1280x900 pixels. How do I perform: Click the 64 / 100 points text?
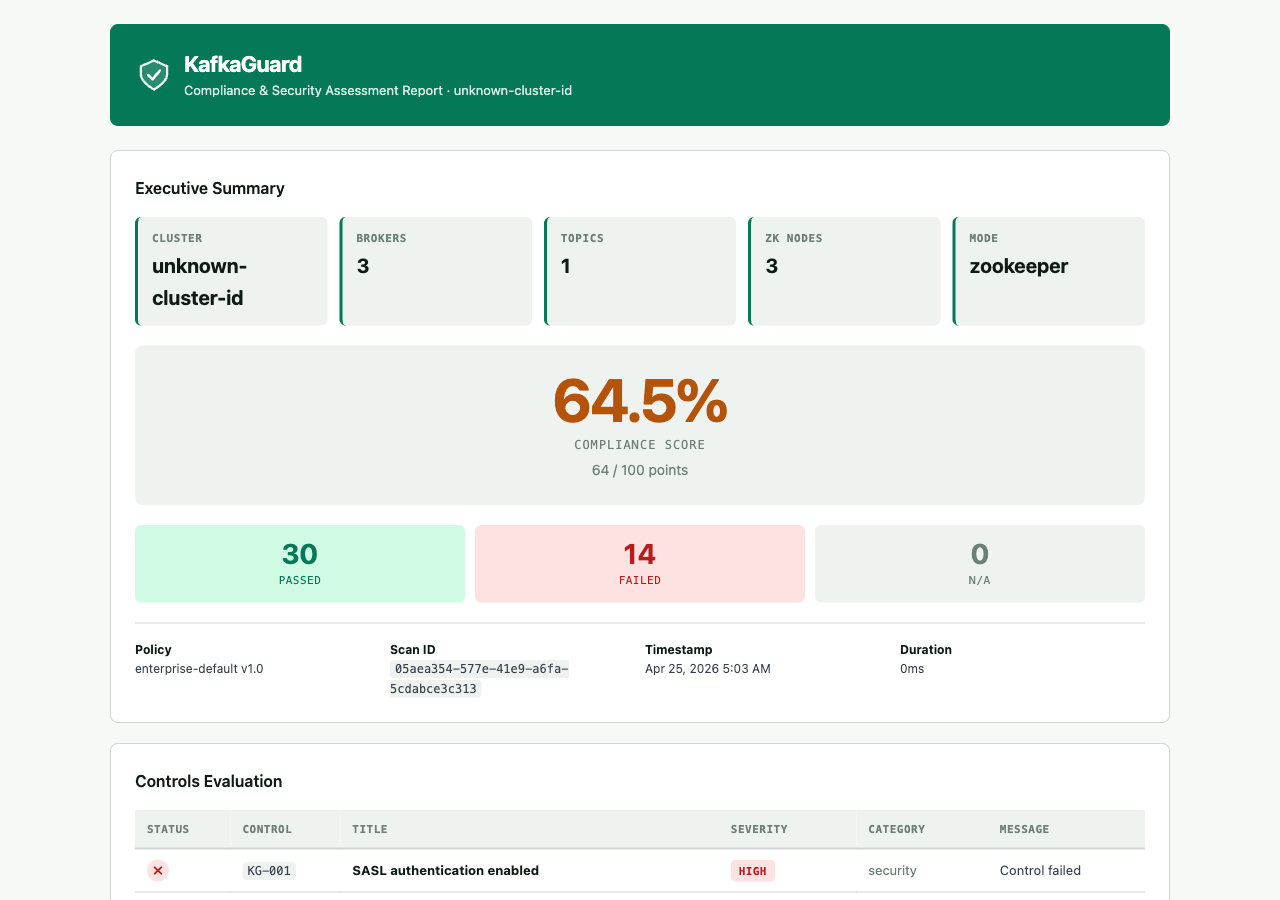pos(640,470)
